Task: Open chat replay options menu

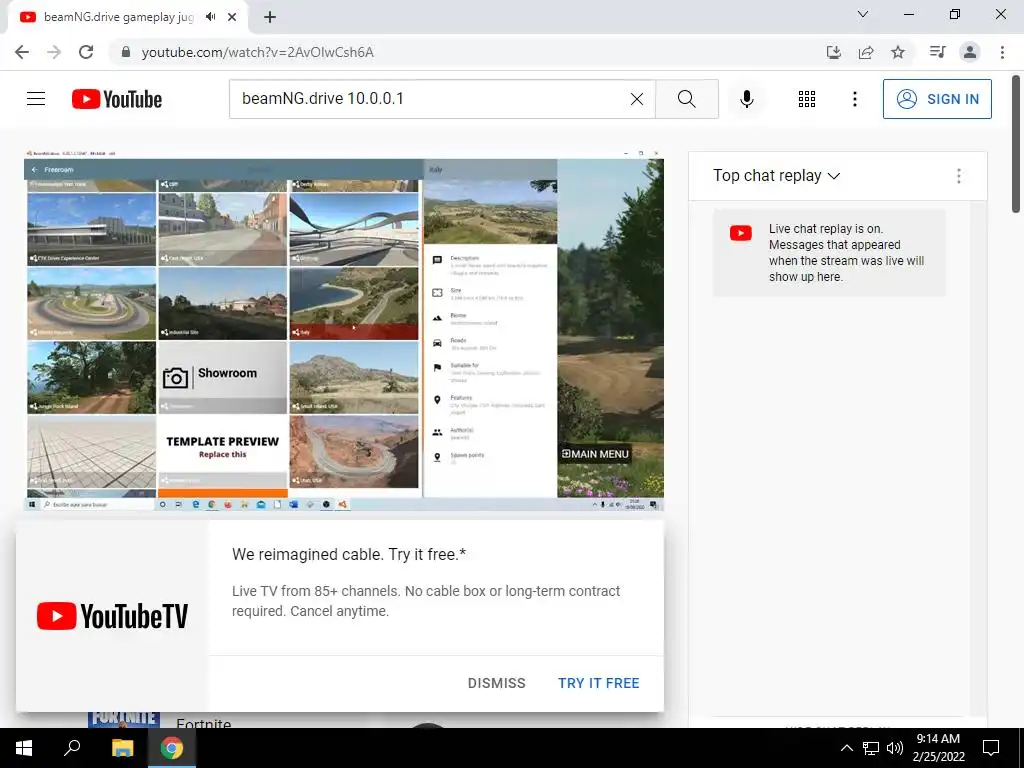Action: (x=959, y=176)
